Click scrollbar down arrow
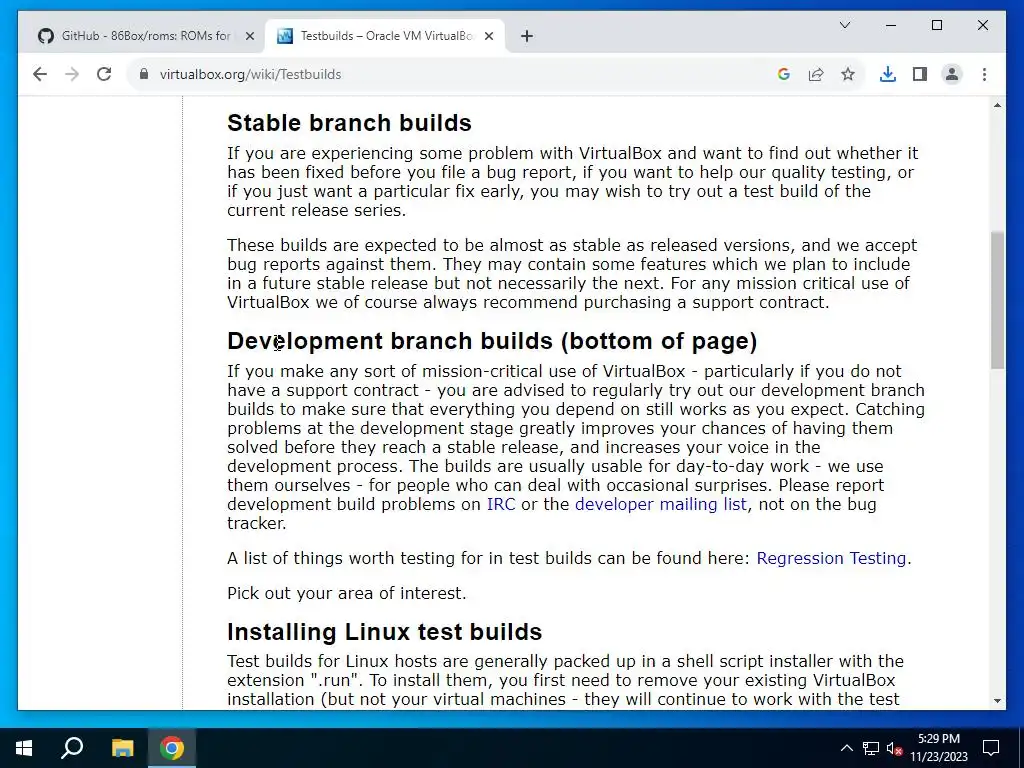Screen dimensions: 1024x768 tap(997, 701)
